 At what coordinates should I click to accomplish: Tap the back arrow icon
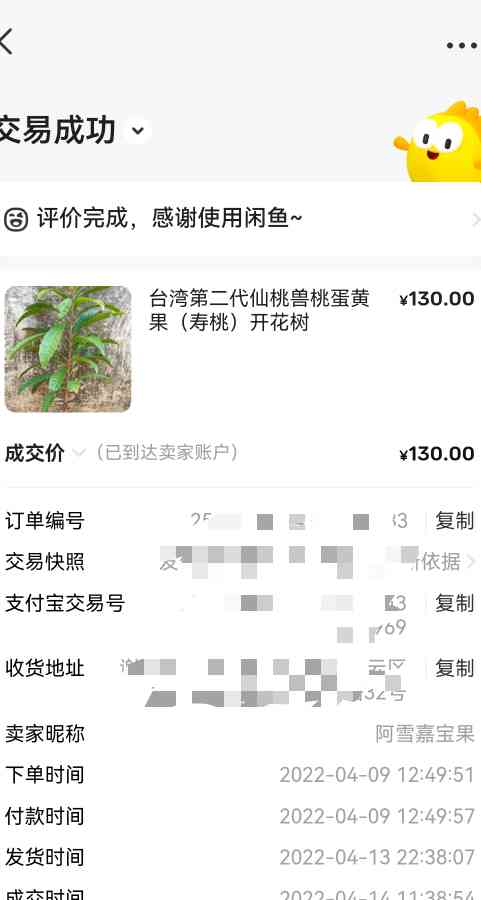[5, 41]
